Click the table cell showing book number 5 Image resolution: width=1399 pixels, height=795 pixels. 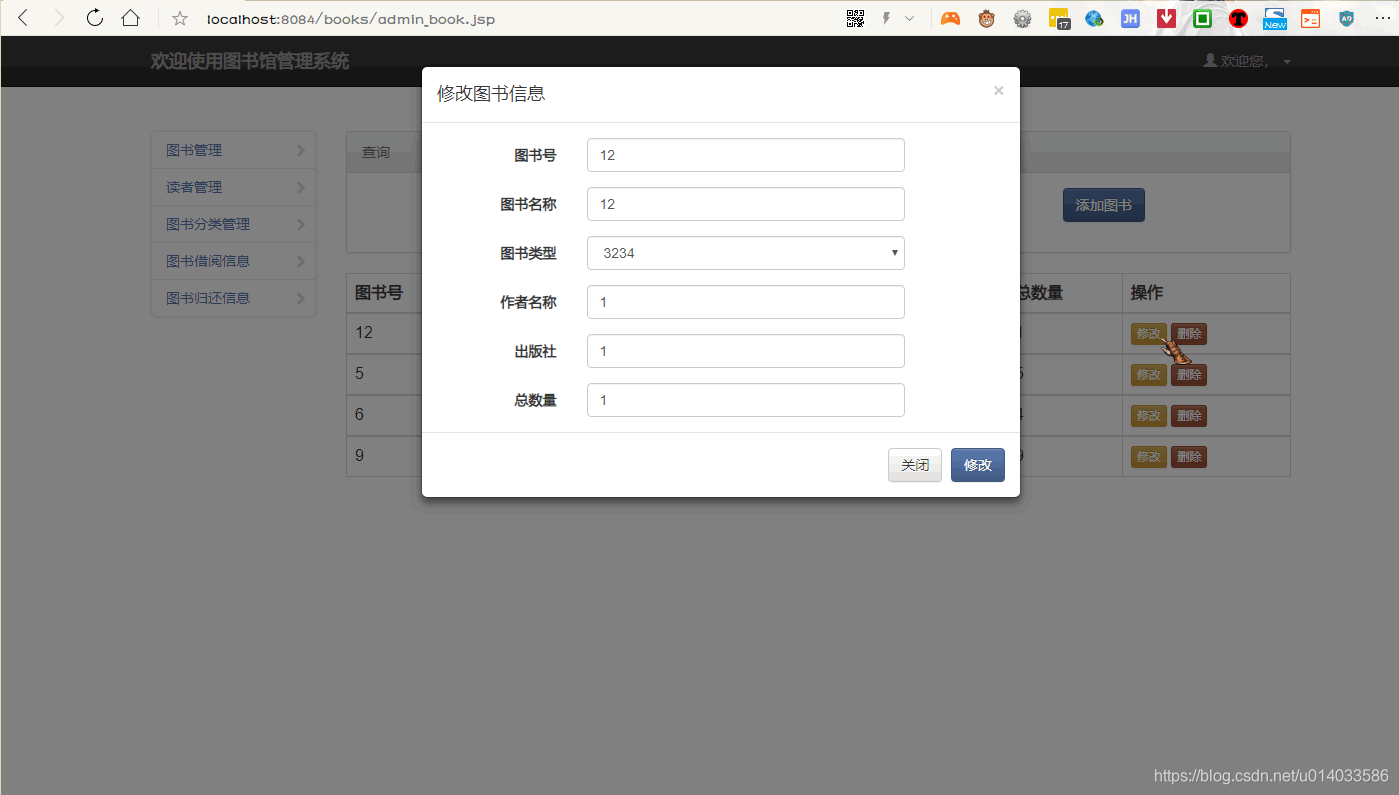tap(360, 374)
